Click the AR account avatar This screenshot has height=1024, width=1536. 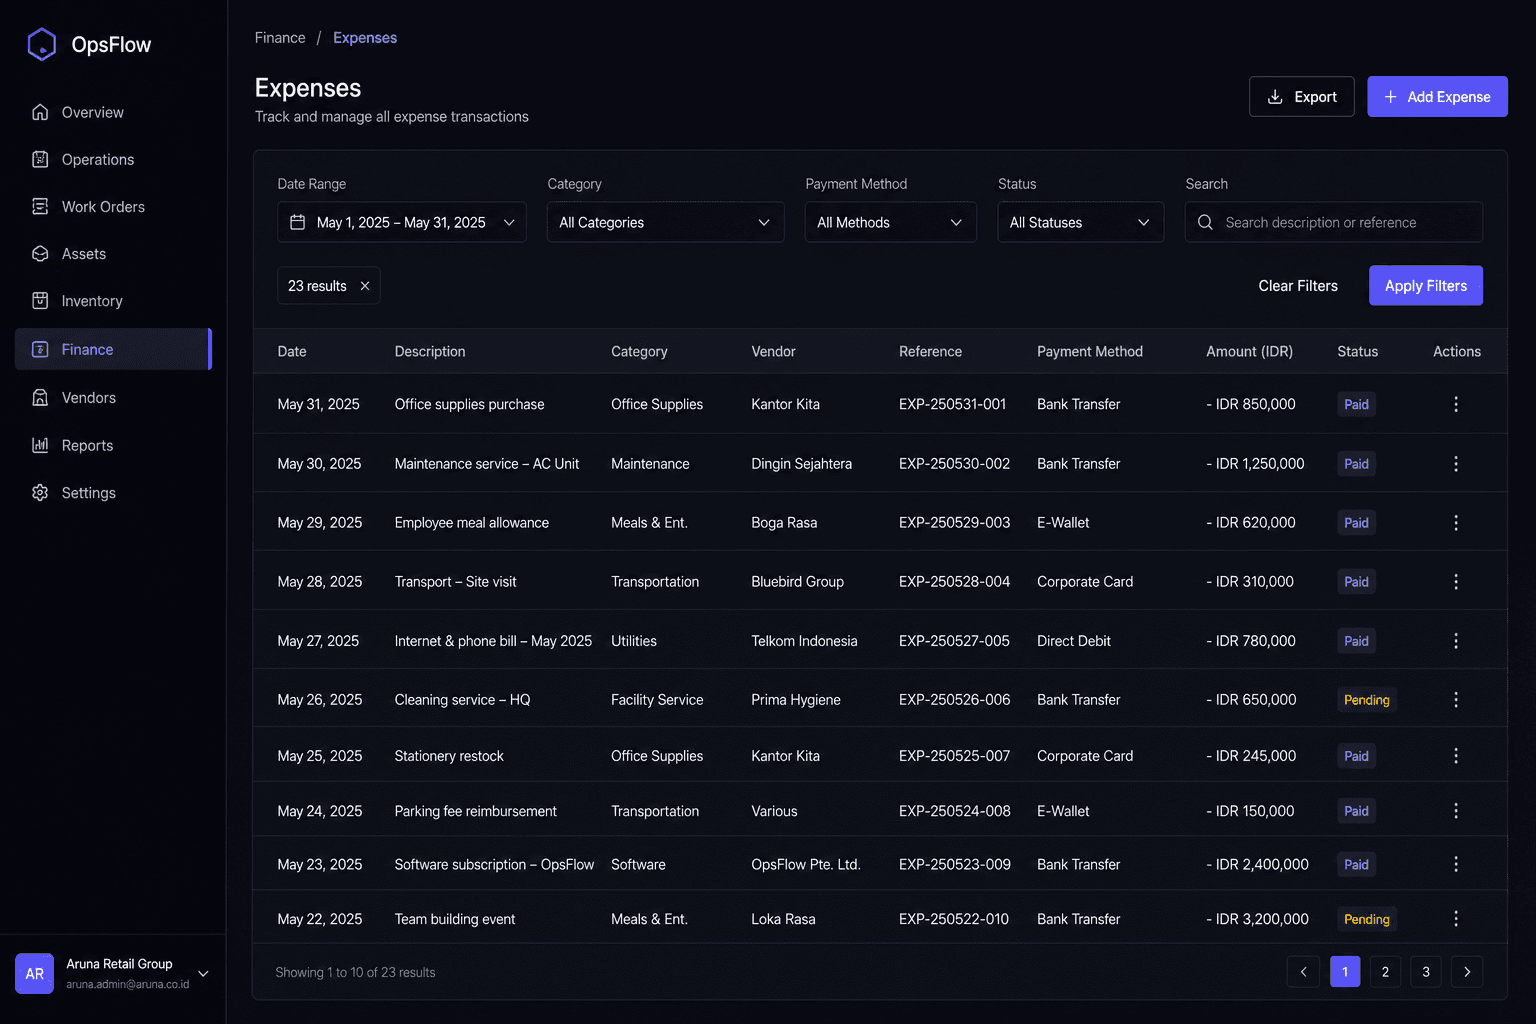[x=35, y=973]
